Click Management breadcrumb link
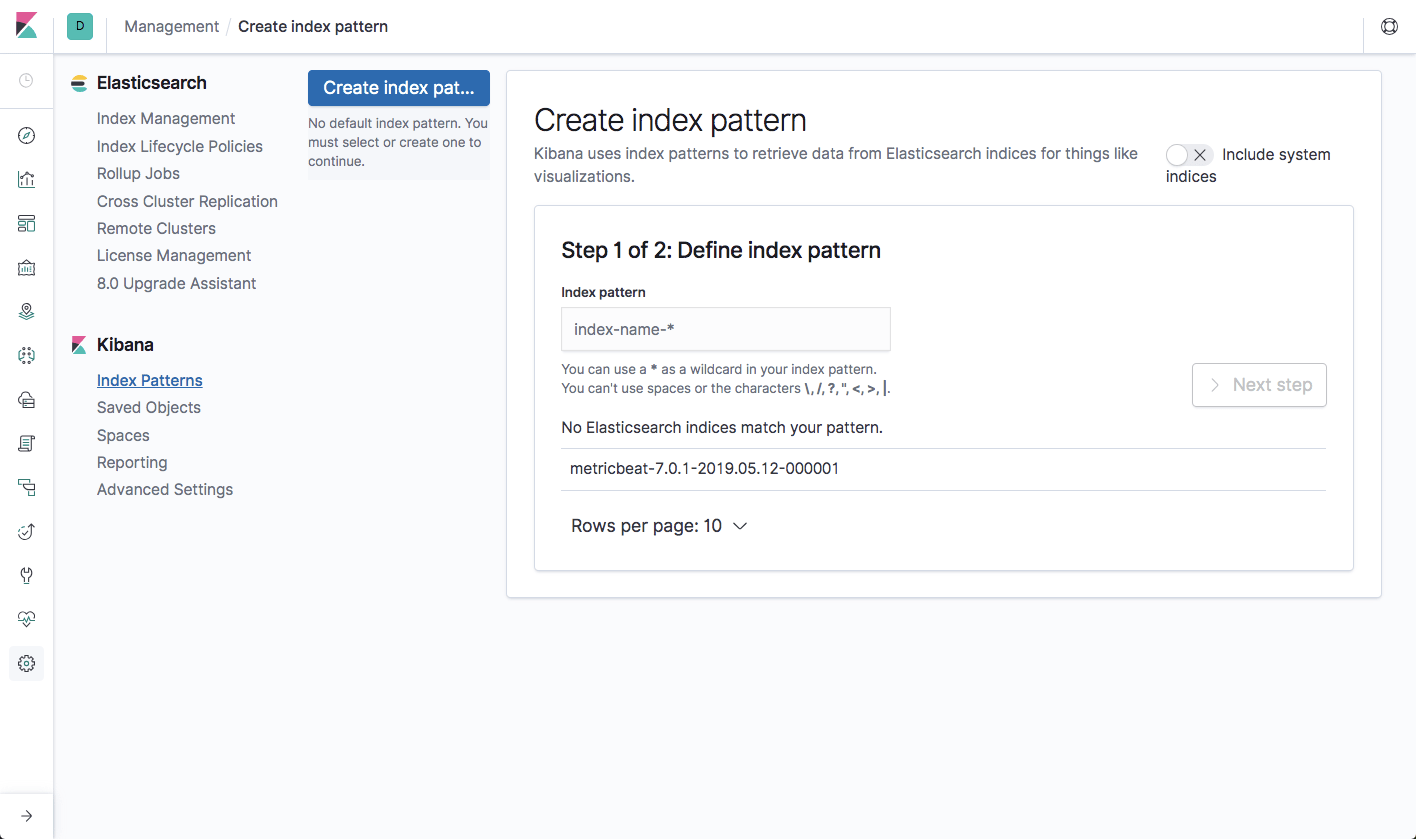 click(171, 27)
